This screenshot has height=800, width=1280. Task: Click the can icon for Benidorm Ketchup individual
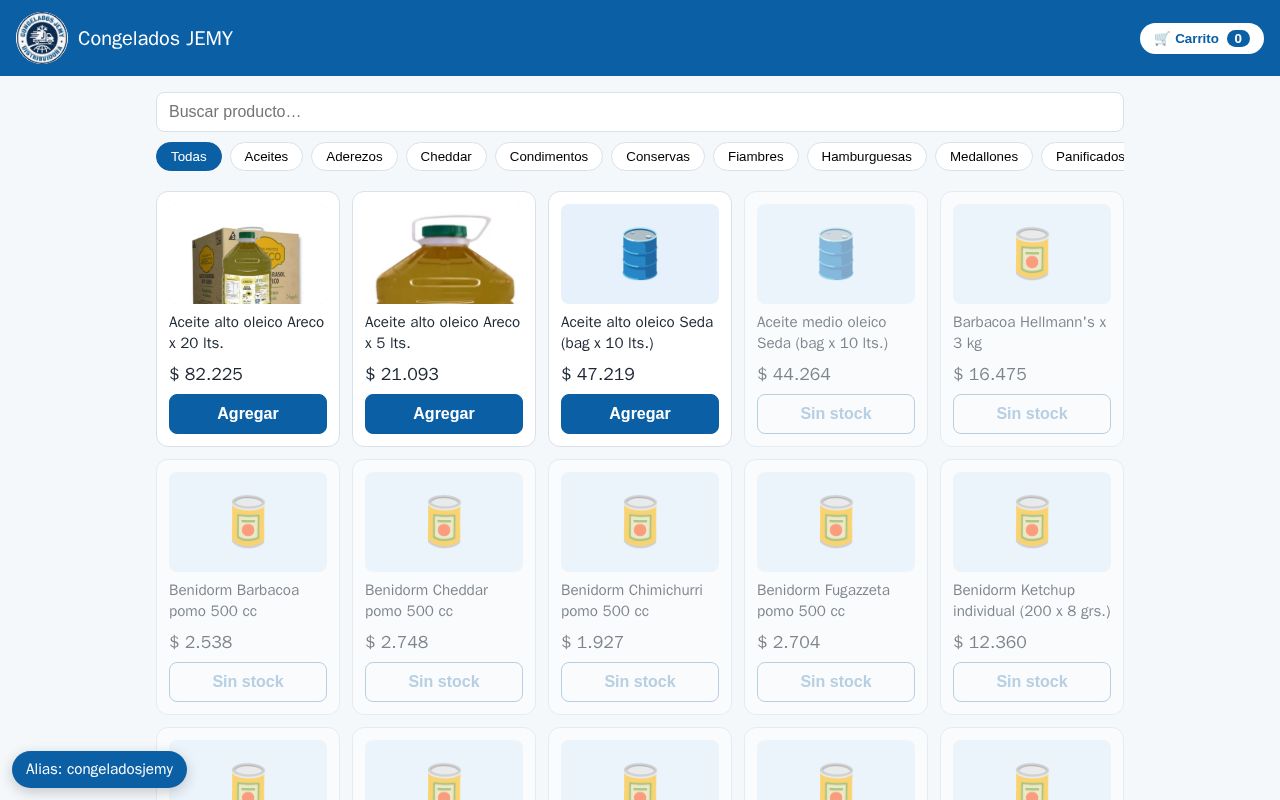click(x=1032, y=522)
